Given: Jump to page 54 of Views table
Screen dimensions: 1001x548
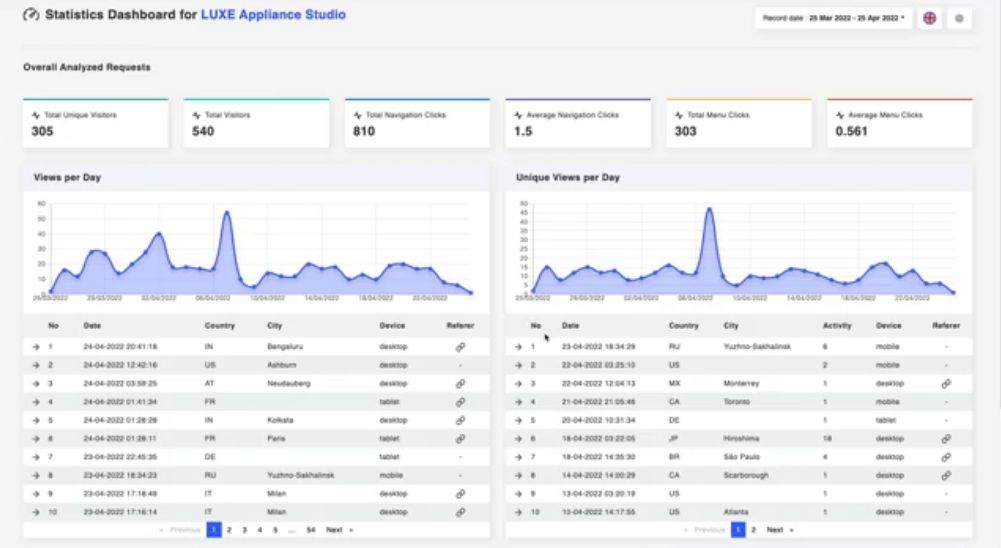Looking at the screenshot, I should pyautogui.click(x=310, y=530).
